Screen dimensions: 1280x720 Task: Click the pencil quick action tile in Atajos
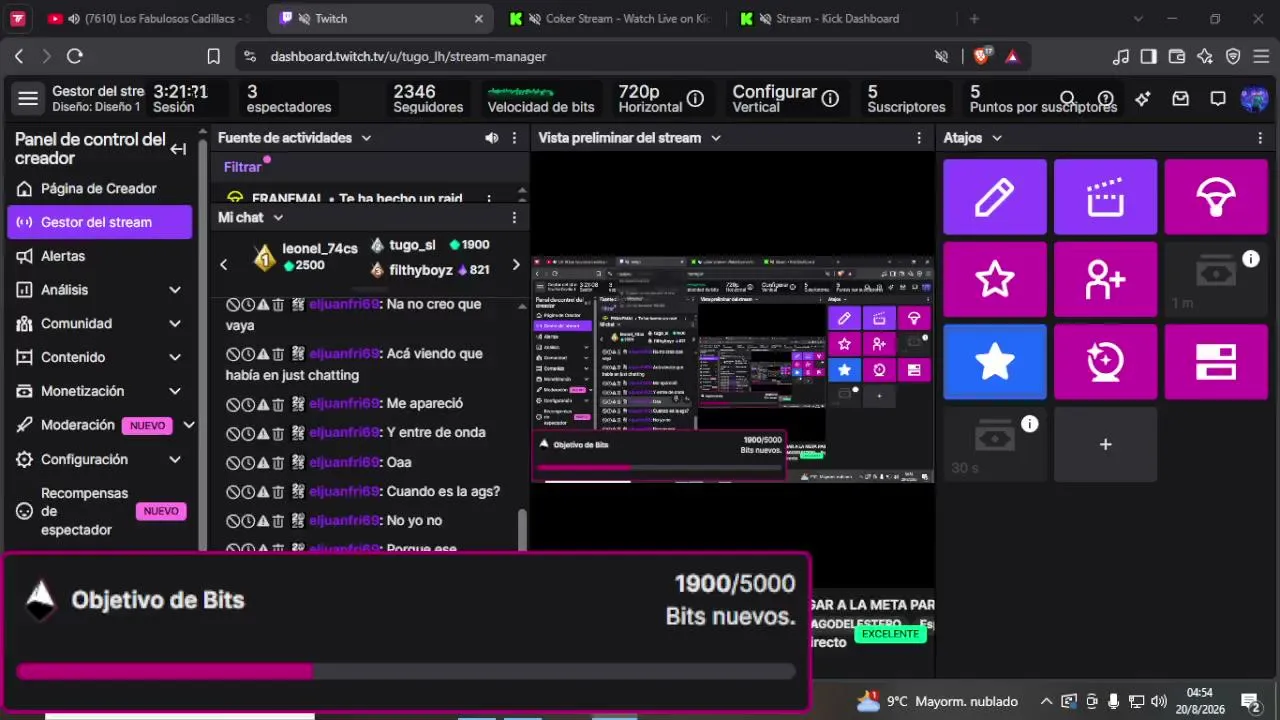coord(995,197)
